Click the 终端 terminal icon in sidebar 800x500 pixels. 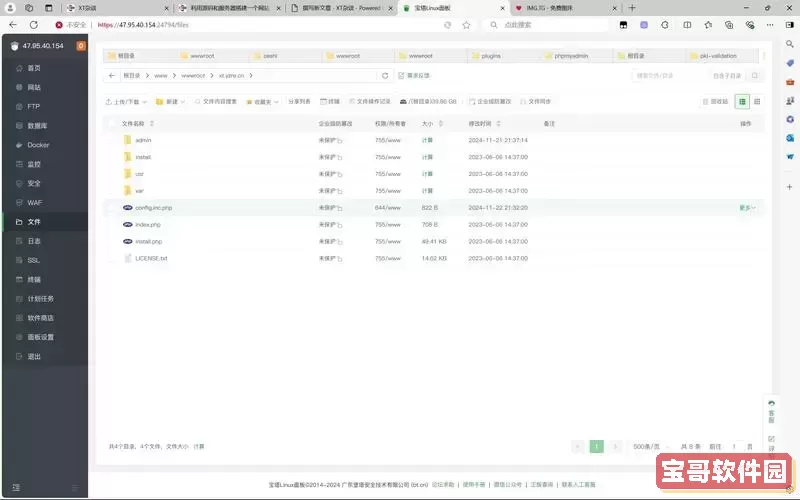(19, 280)
